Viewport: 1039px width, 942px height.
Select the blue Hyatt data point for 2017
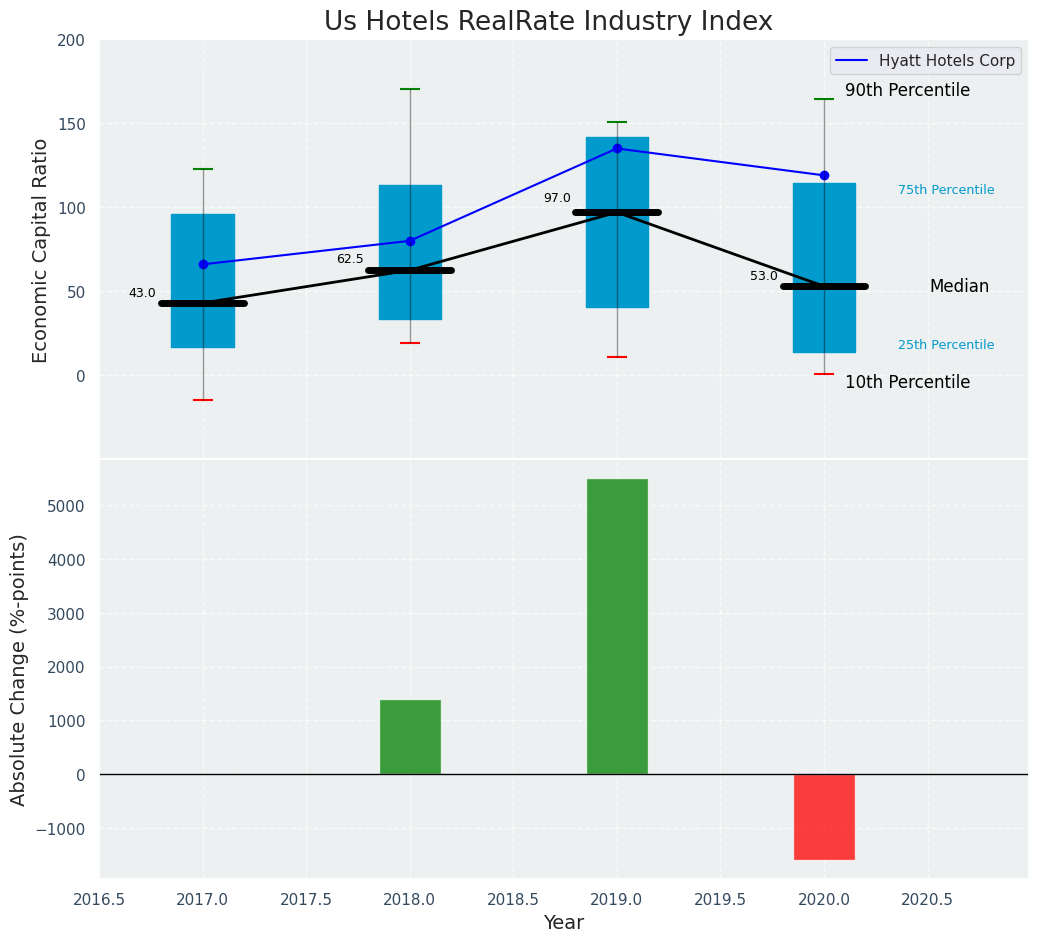[x=203, y=264]
